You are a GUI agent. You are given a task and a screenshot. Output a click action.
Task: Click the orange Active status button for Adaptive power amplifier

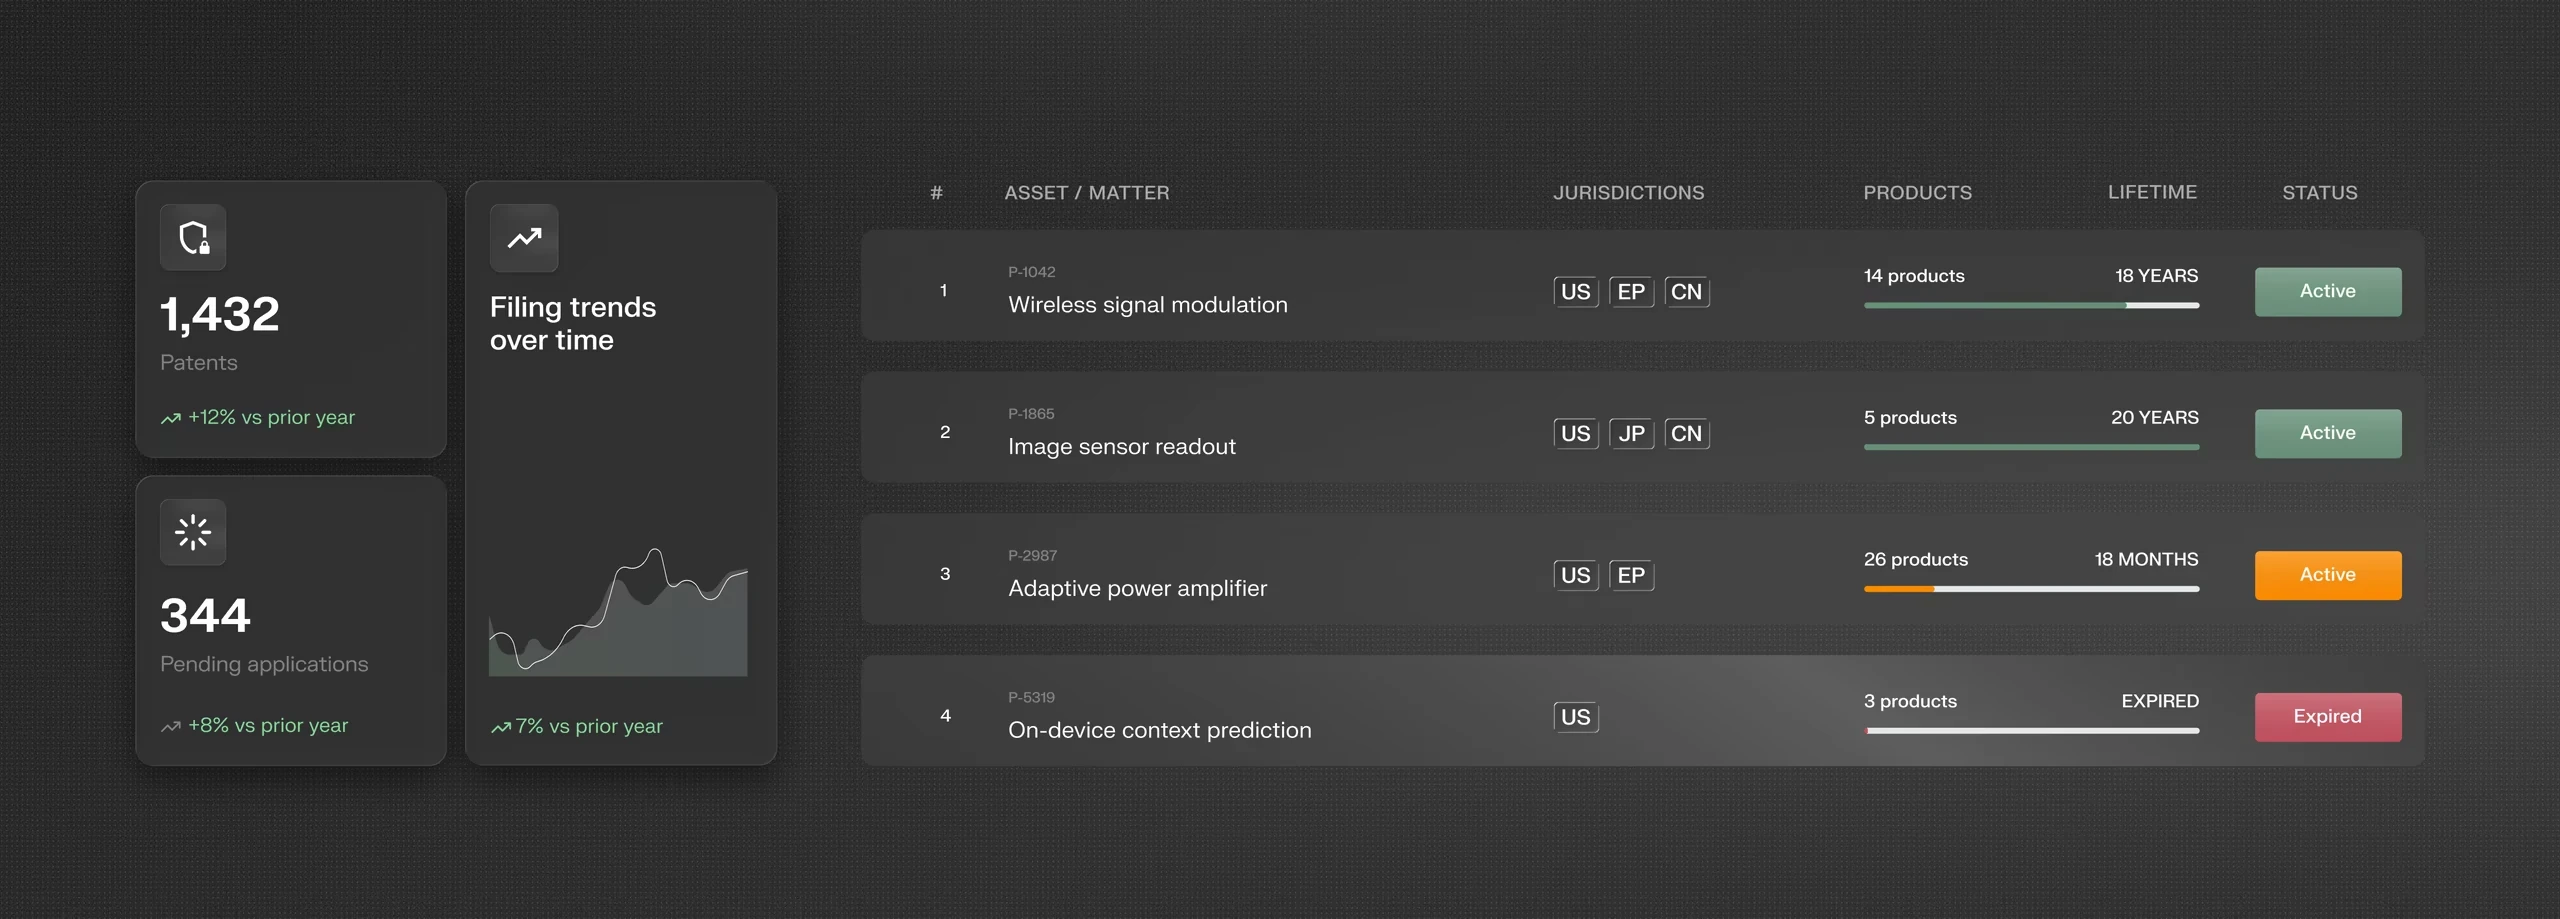point(2328,575)
